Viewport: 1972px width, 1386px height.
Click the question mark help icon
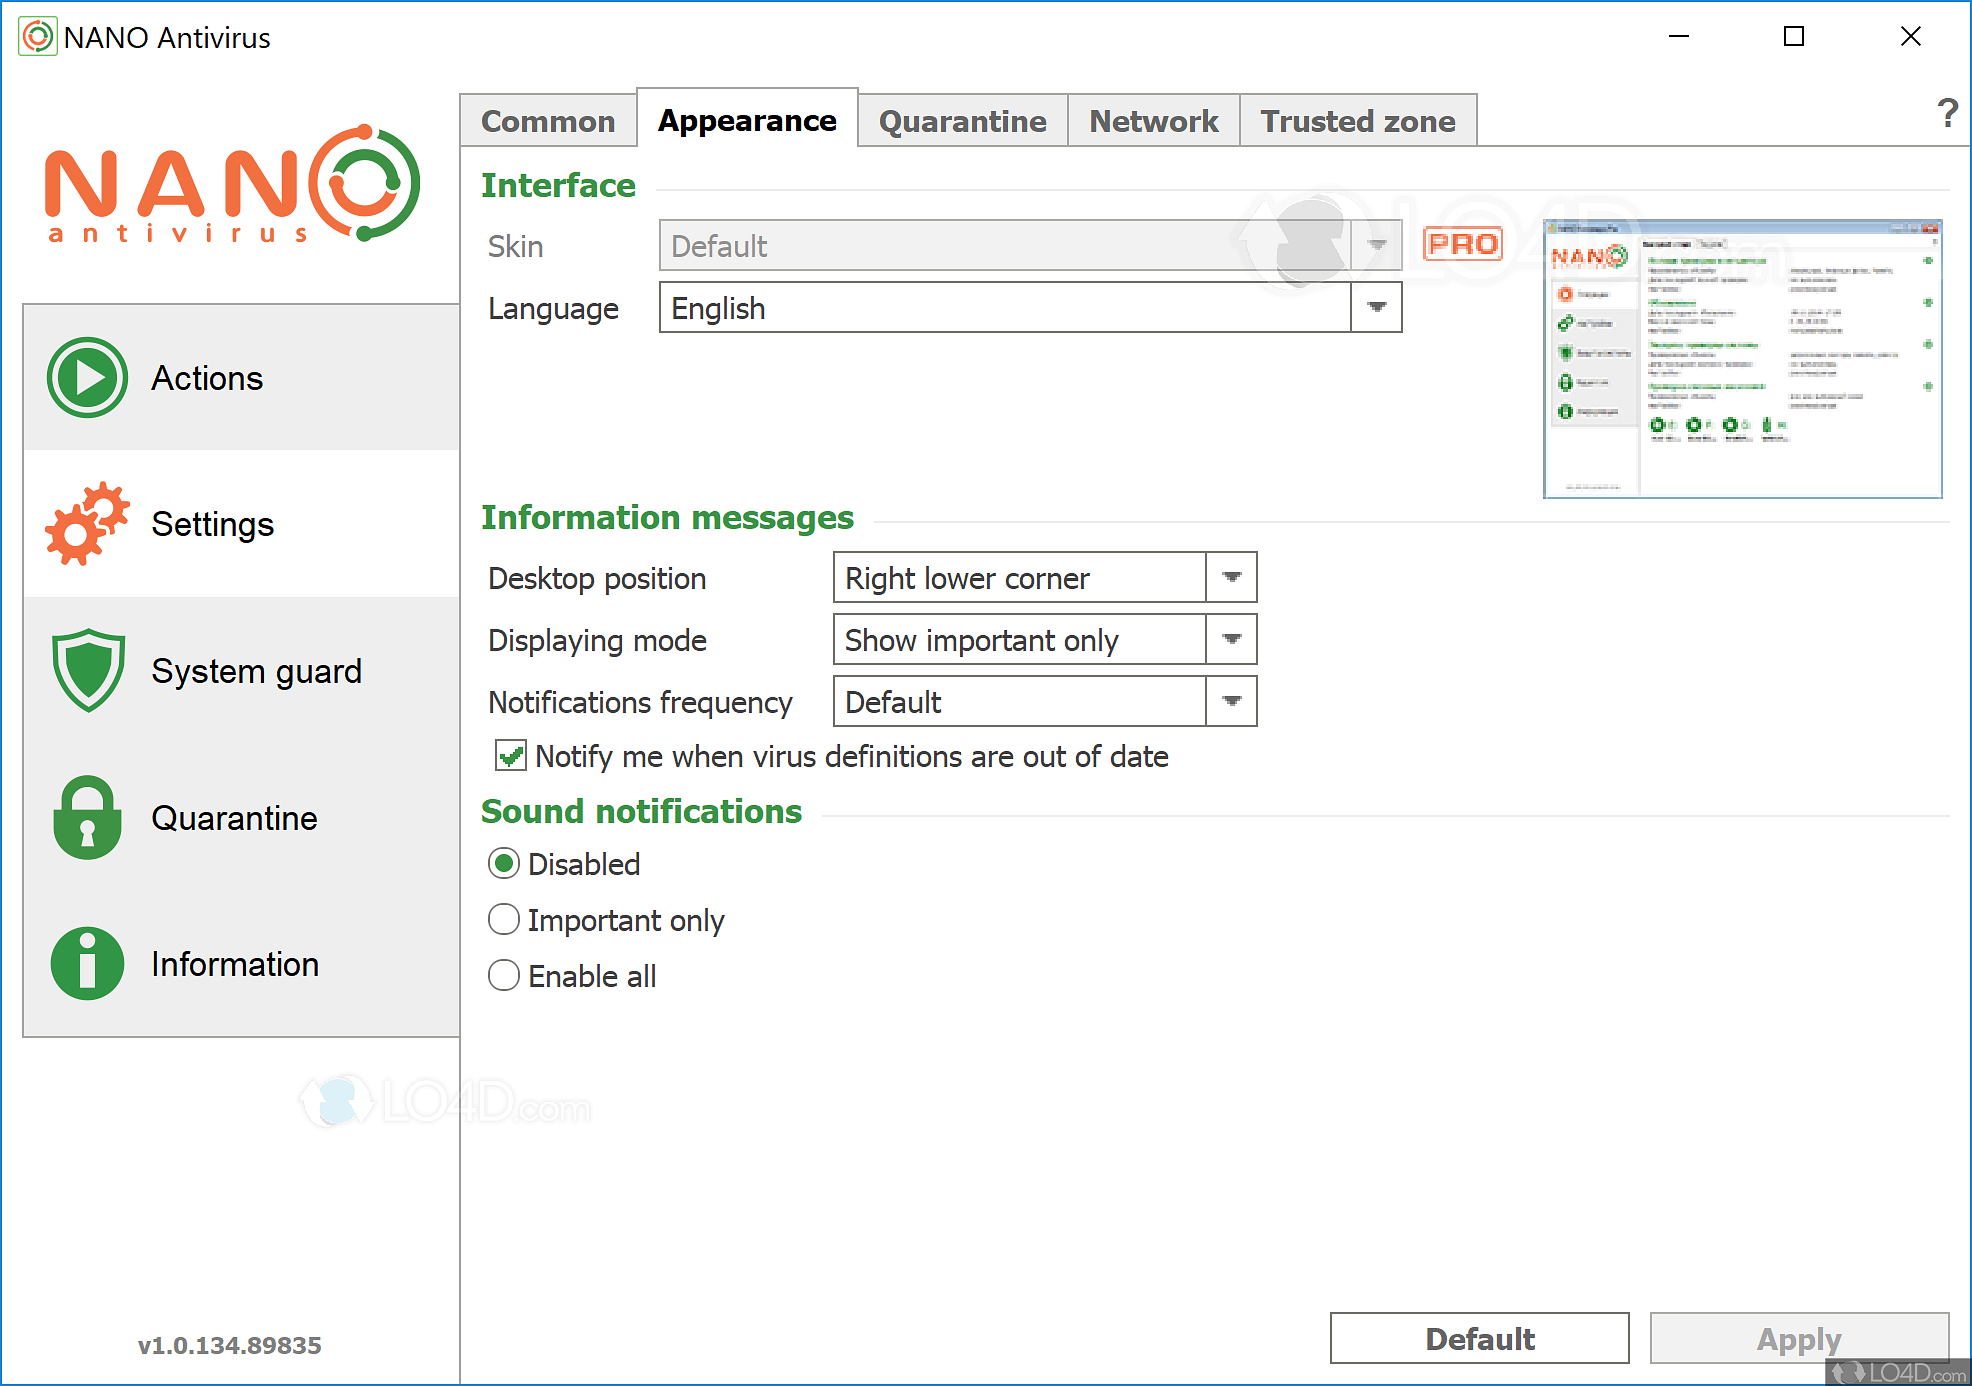1947,113
